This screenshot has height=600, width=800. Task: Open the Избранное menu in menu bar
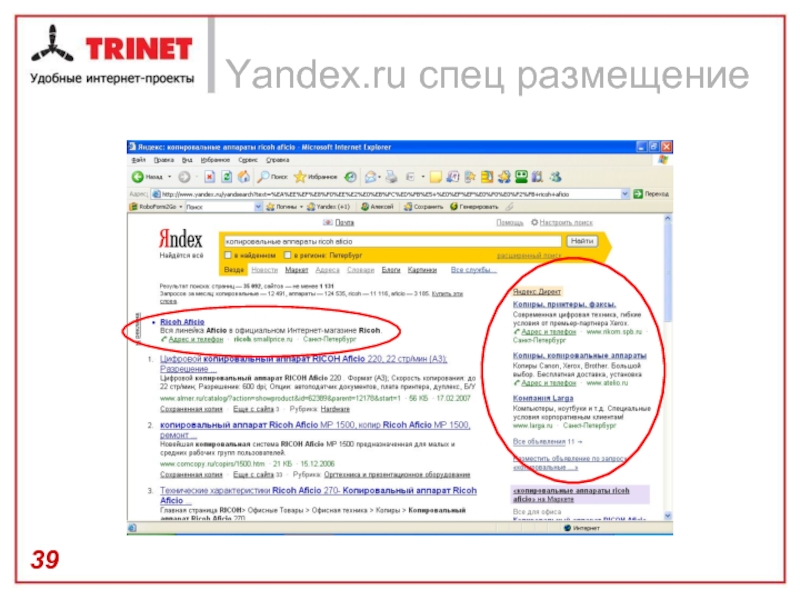215,160
